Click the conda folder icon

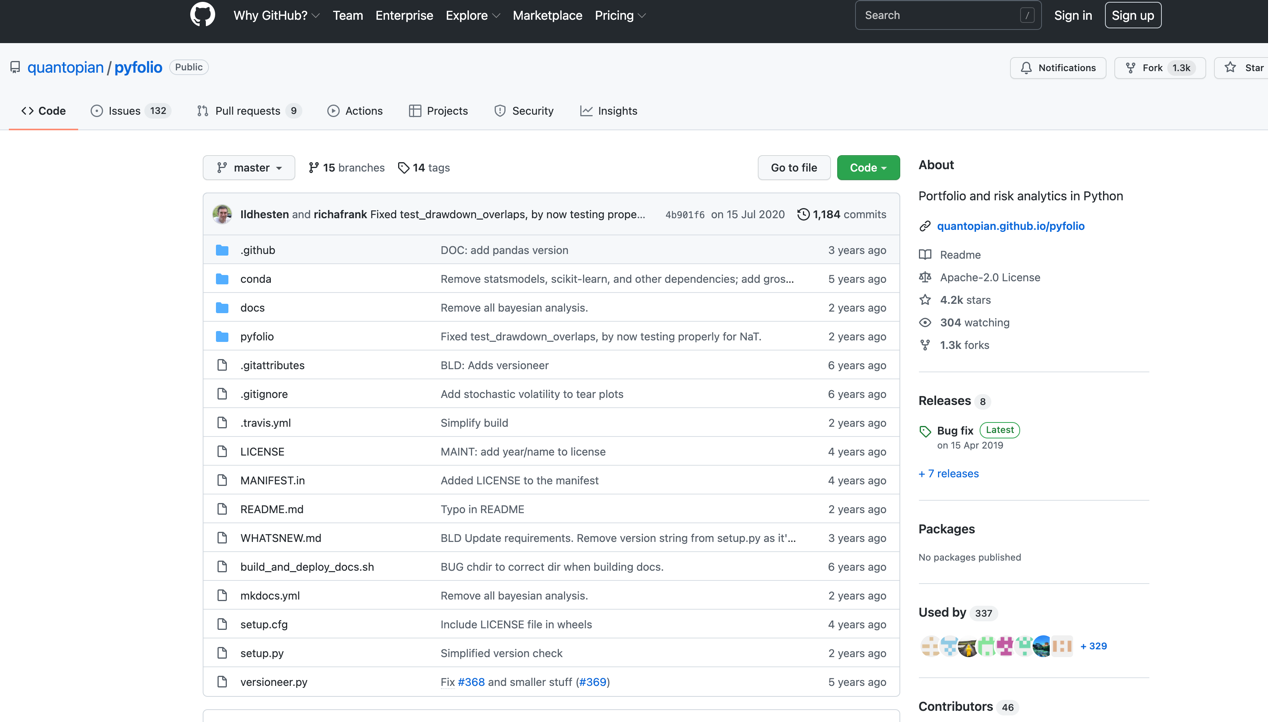[x=222, y=280]
